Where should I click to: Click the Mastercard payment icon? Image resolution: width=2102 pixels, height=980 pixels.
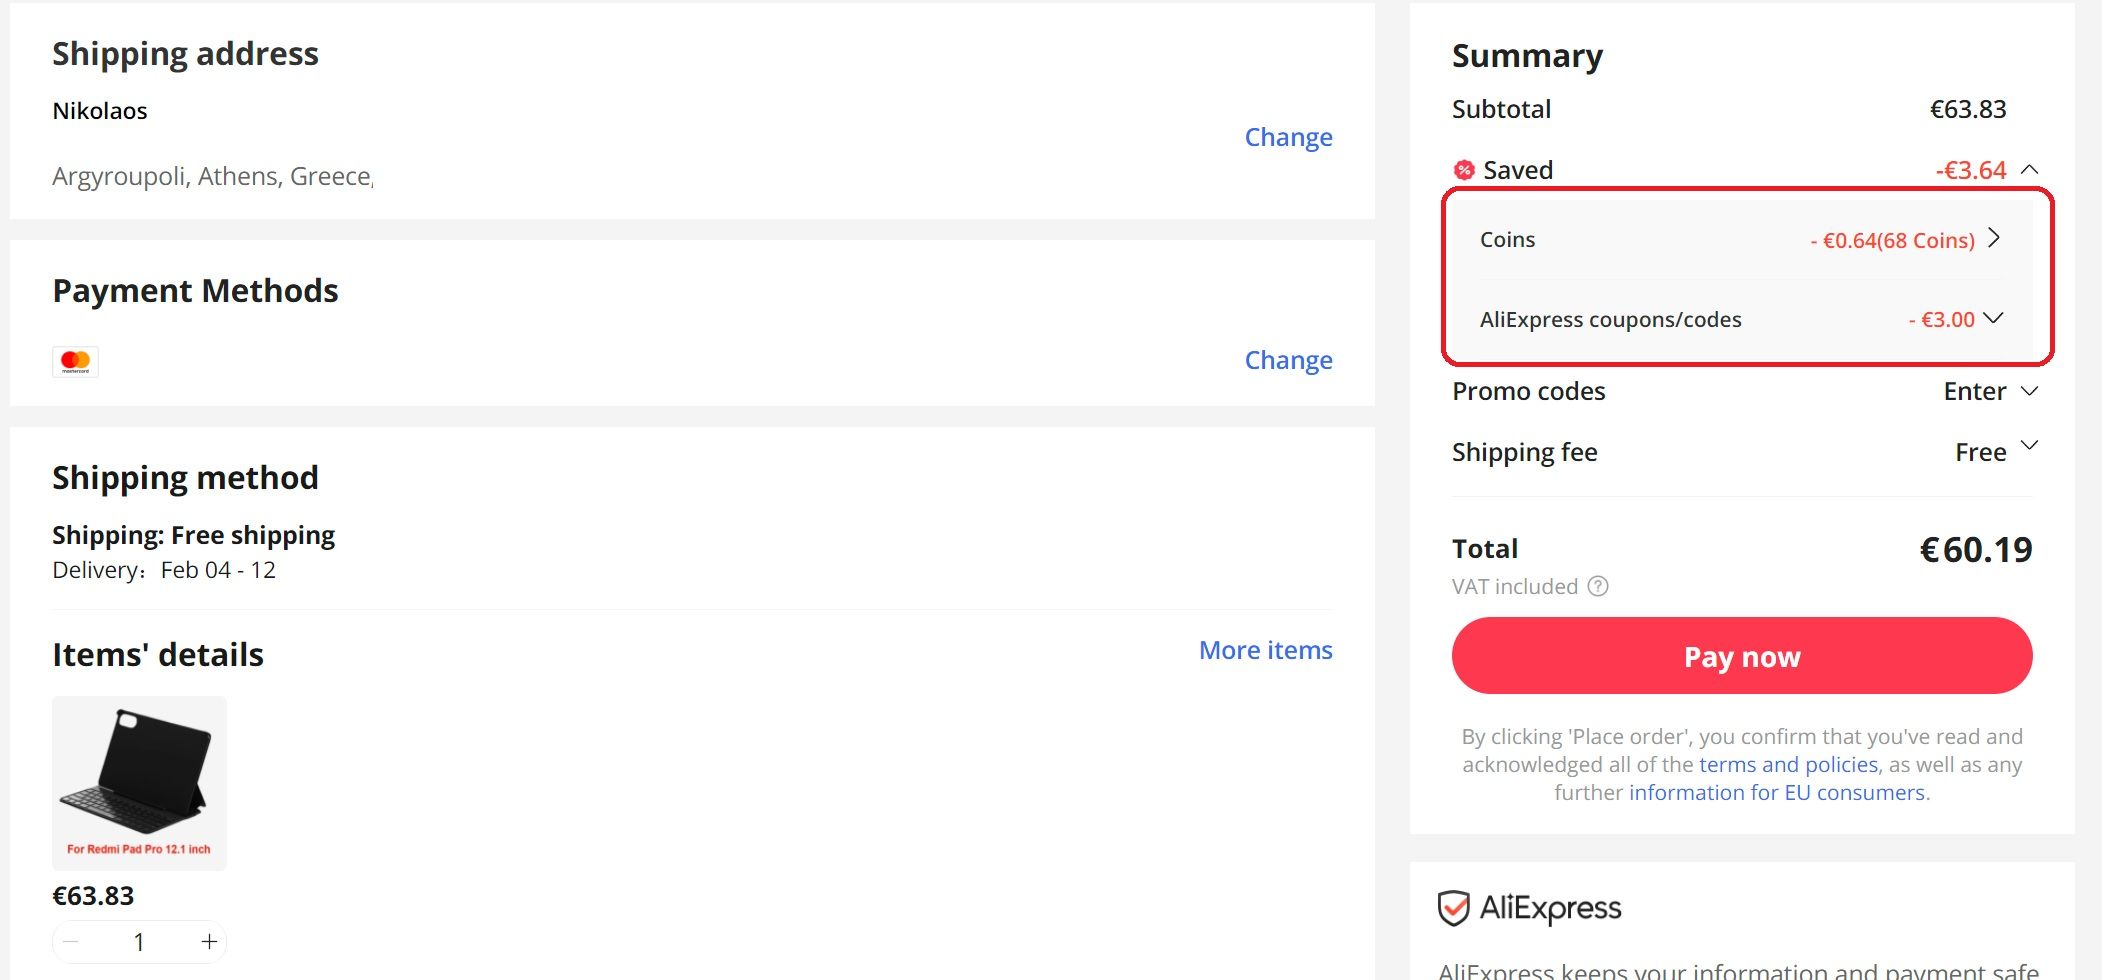(75, 361)
